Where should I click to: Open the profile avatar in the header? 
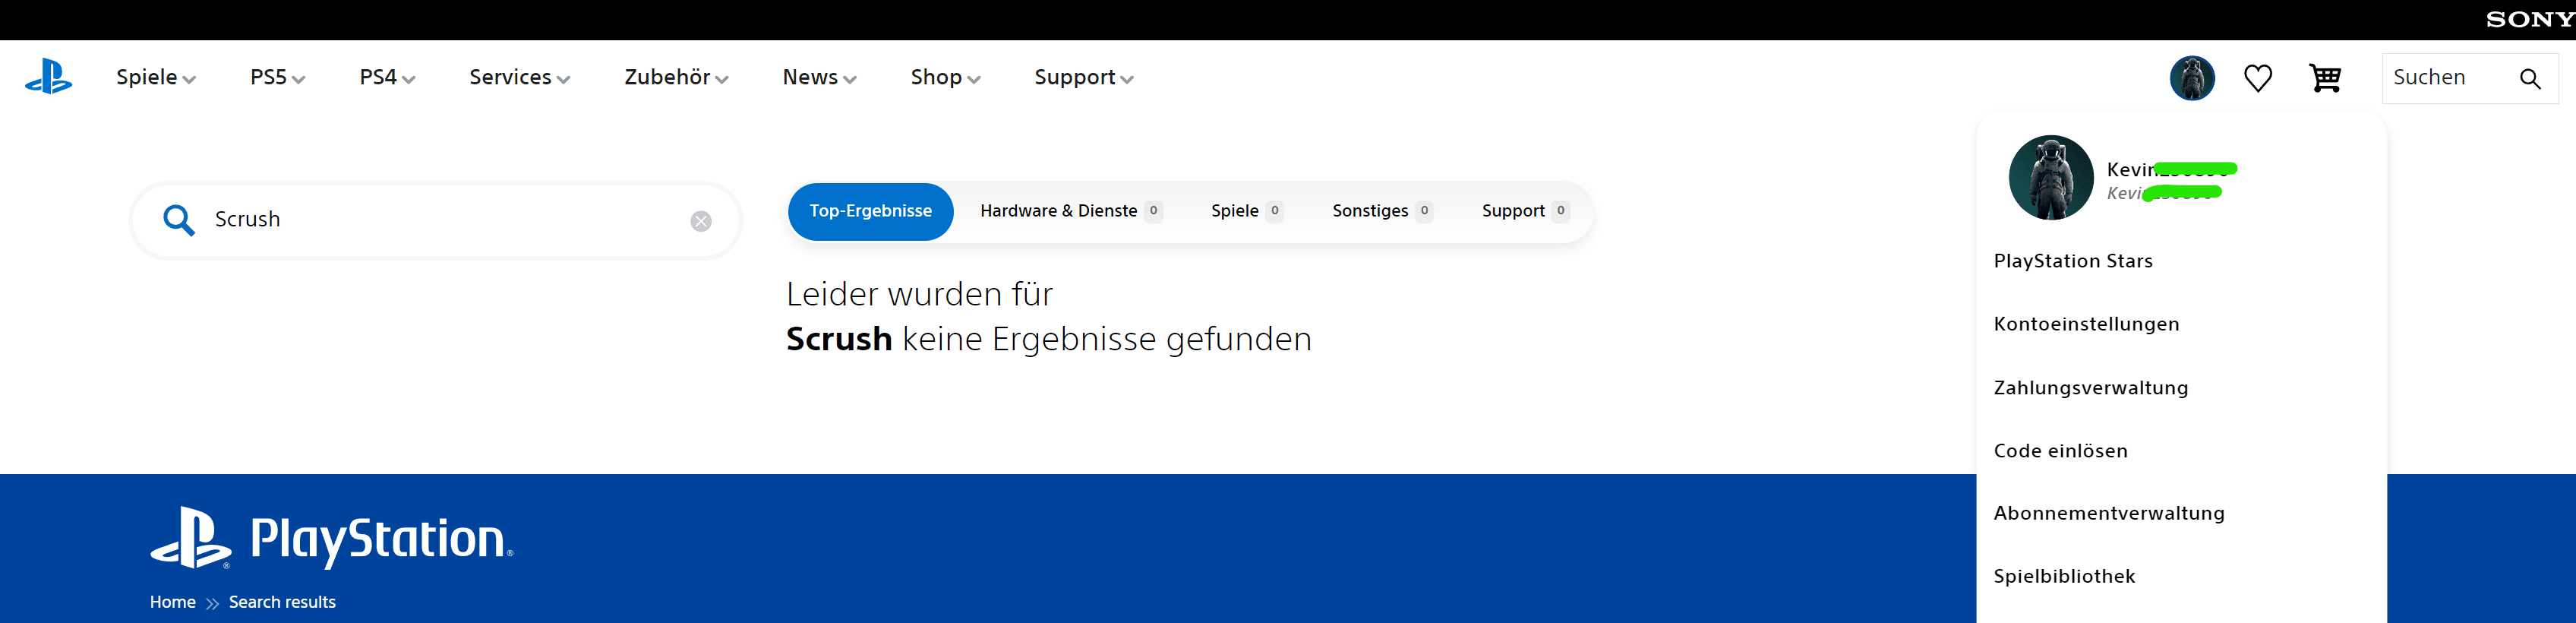2192,78
